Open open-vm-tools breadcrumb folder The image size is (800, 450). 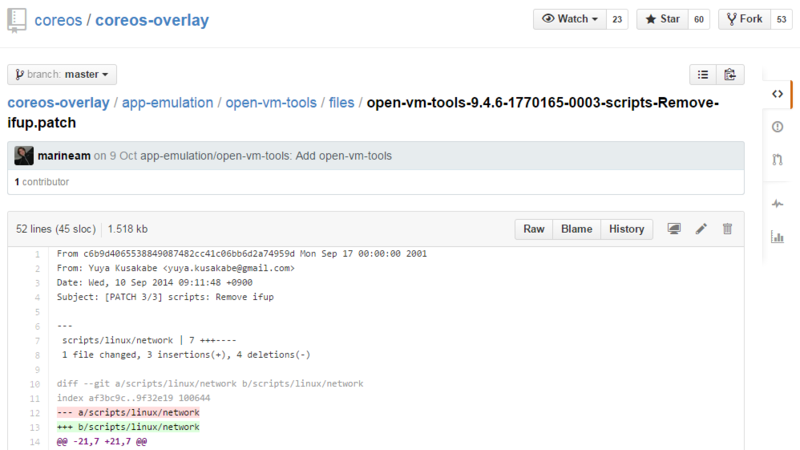tap(271, 103)
